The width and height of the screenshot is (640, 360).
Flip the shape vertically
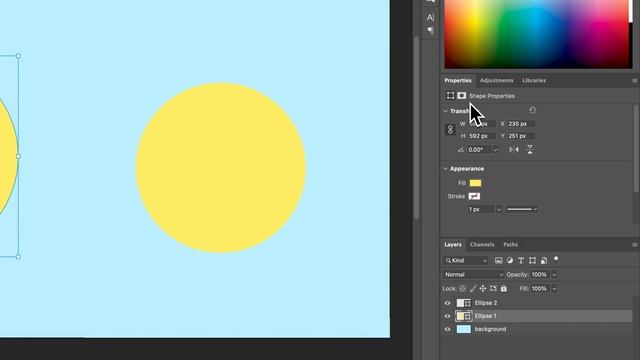click(530, 150)
